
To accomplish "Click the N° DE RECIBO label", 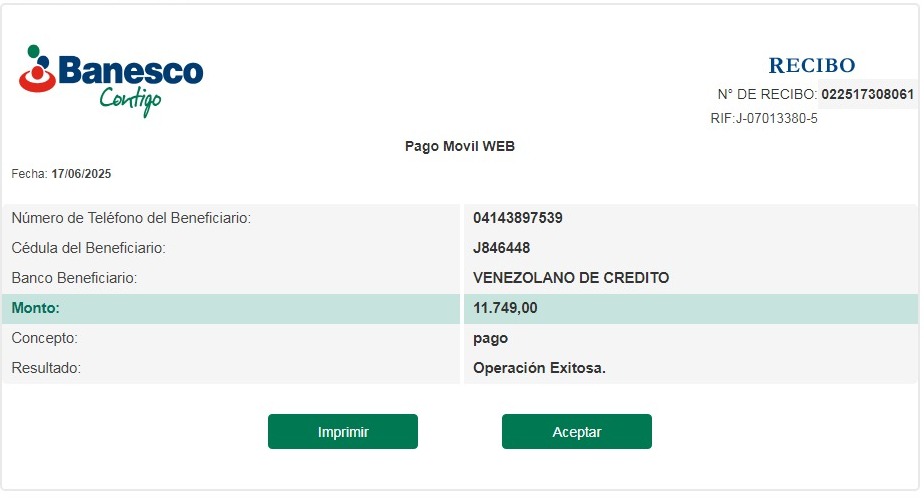I will click(x=767, y=94).
